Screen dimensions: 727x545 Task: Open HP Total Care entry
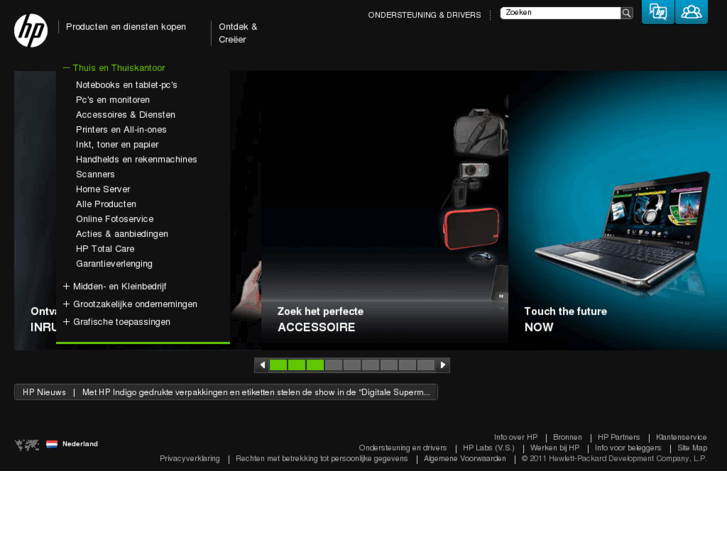point(105,249)
